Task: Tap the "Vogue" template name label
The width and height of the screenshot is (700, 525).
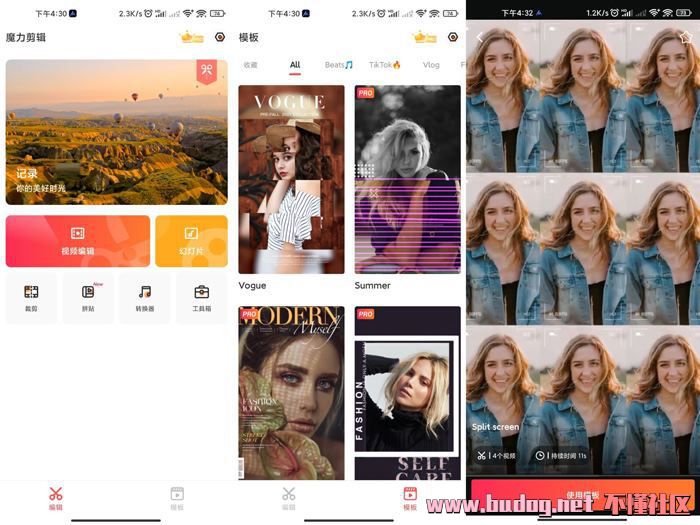Action: click(252, 286)
